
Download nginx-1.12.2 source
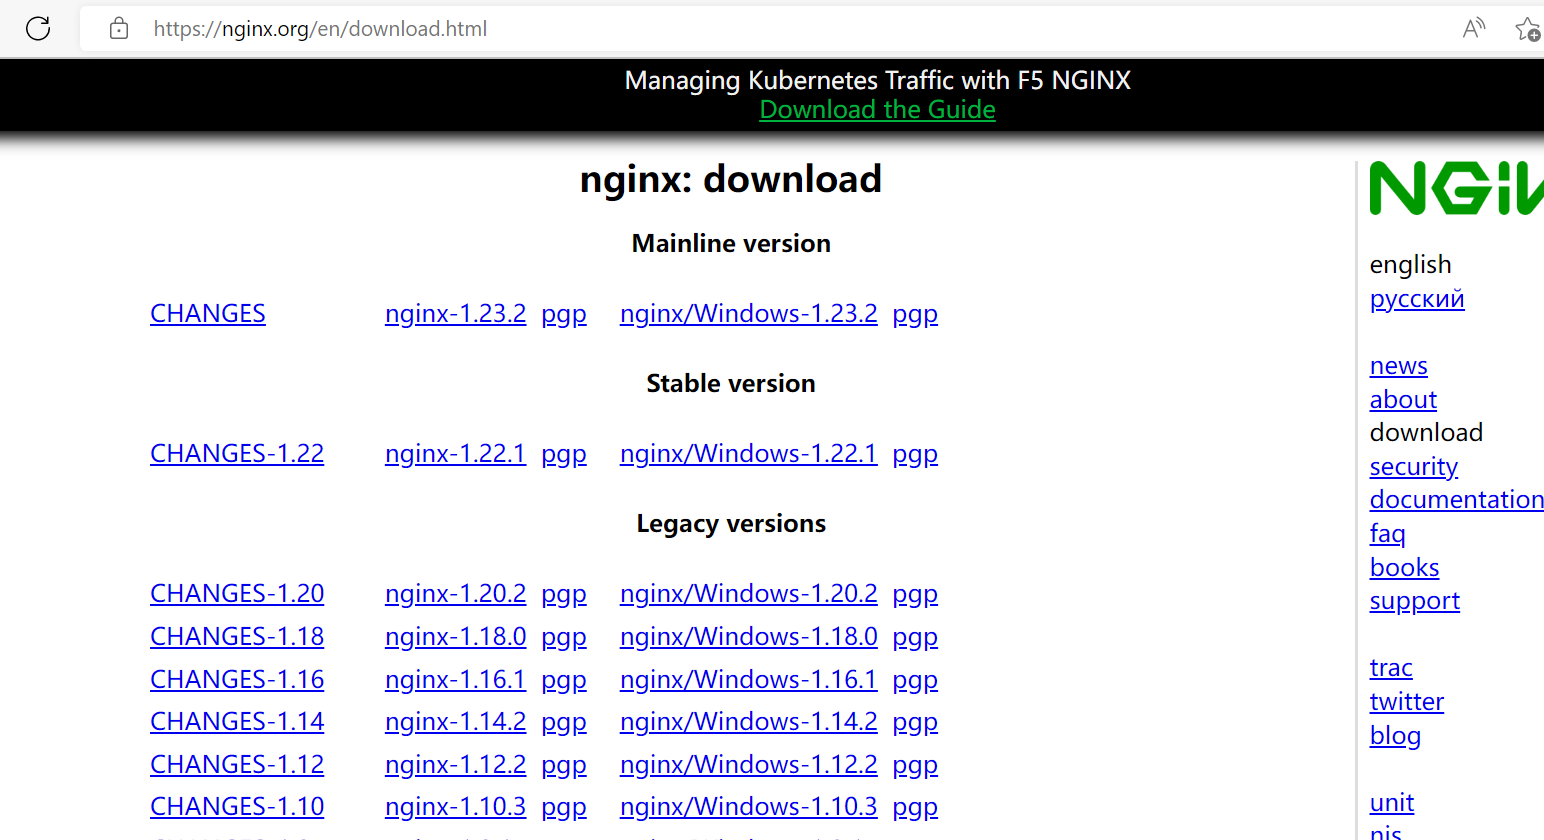tap(455, 764)
